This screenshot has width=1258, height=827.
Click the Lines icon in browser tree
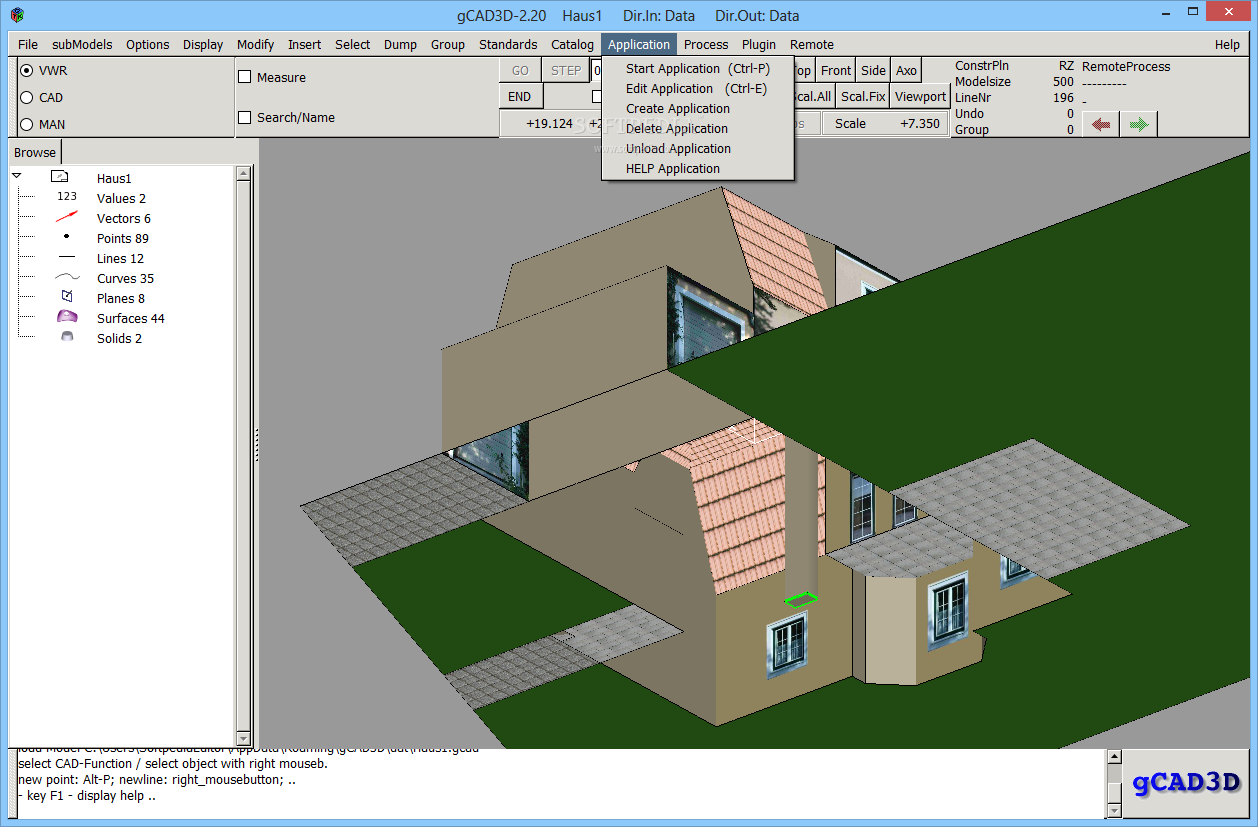tap(67, 258)
